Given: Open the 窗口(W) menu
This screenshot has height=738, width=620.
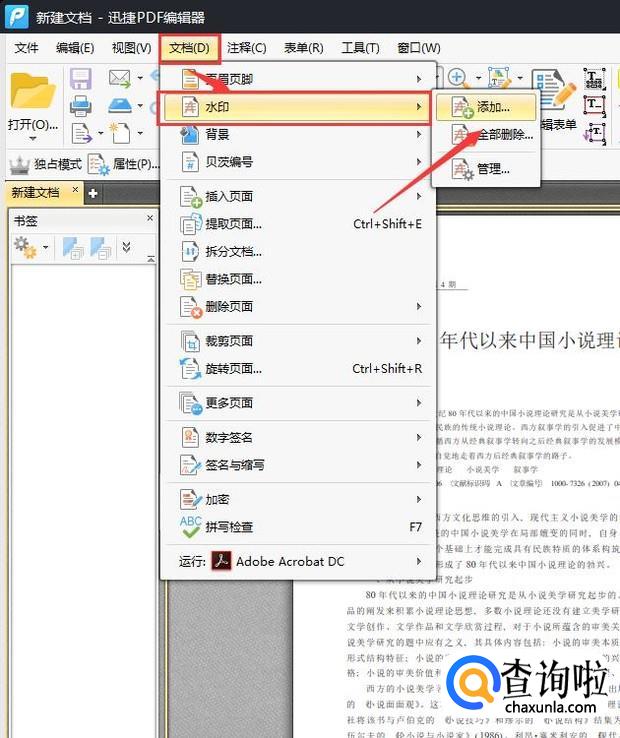Looking at the screenshot, I should 419,48.
